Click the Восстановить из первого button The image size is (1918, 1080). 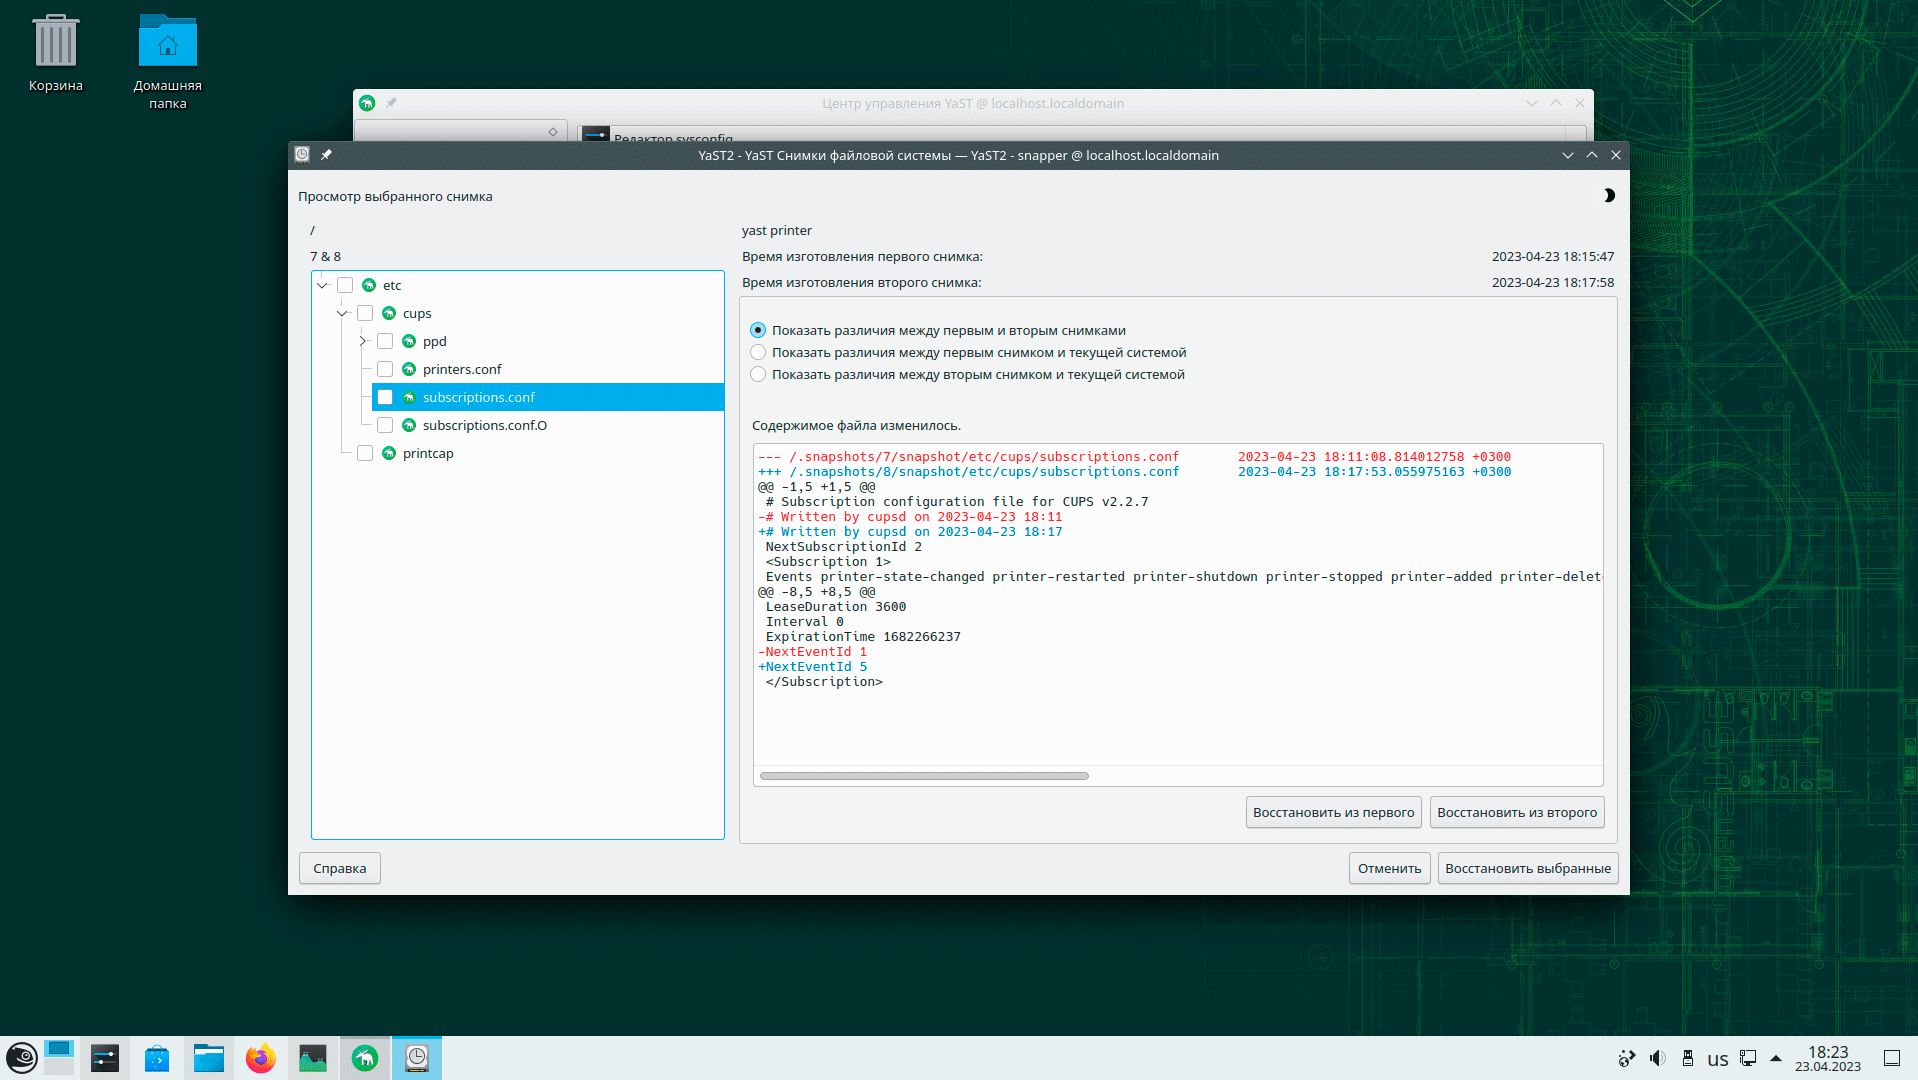pos(1333,813)
